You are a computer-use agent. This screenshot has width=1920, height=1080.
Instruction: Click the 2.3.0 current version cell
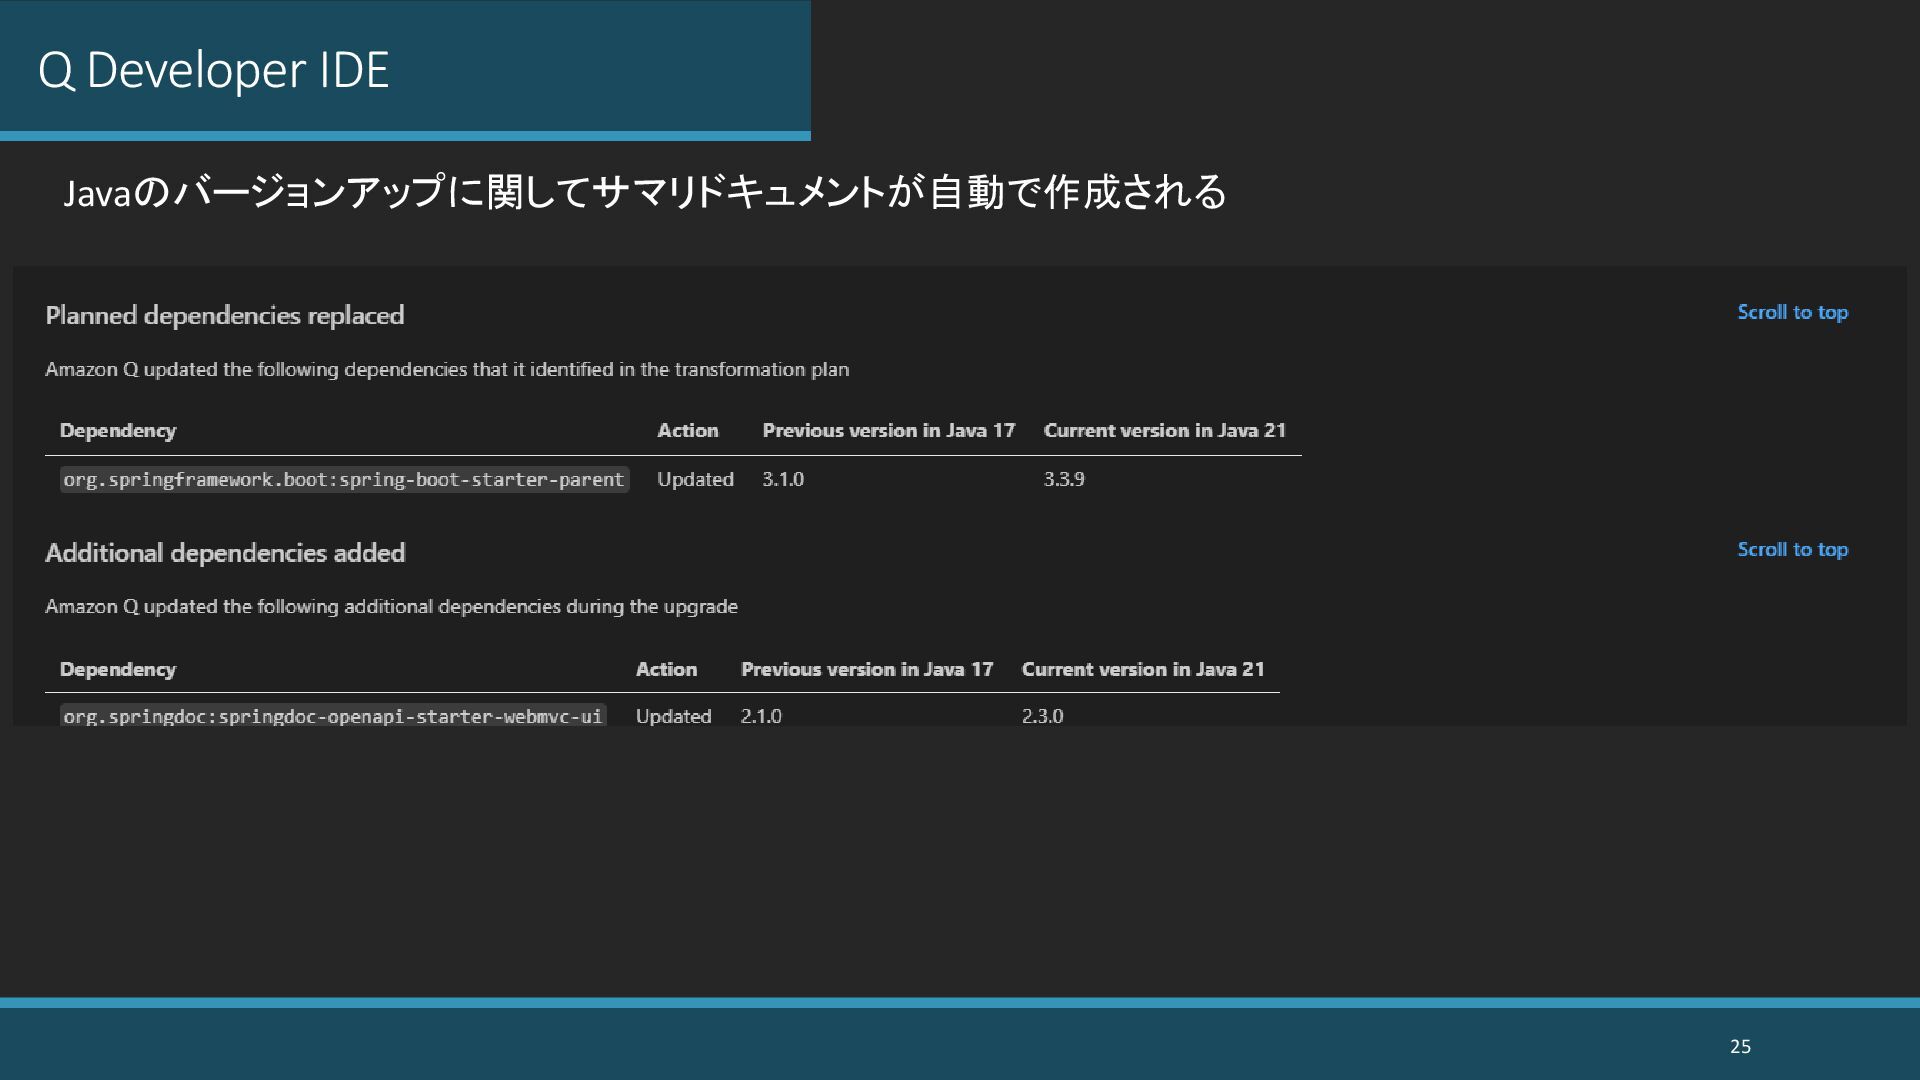(1042, 716)
